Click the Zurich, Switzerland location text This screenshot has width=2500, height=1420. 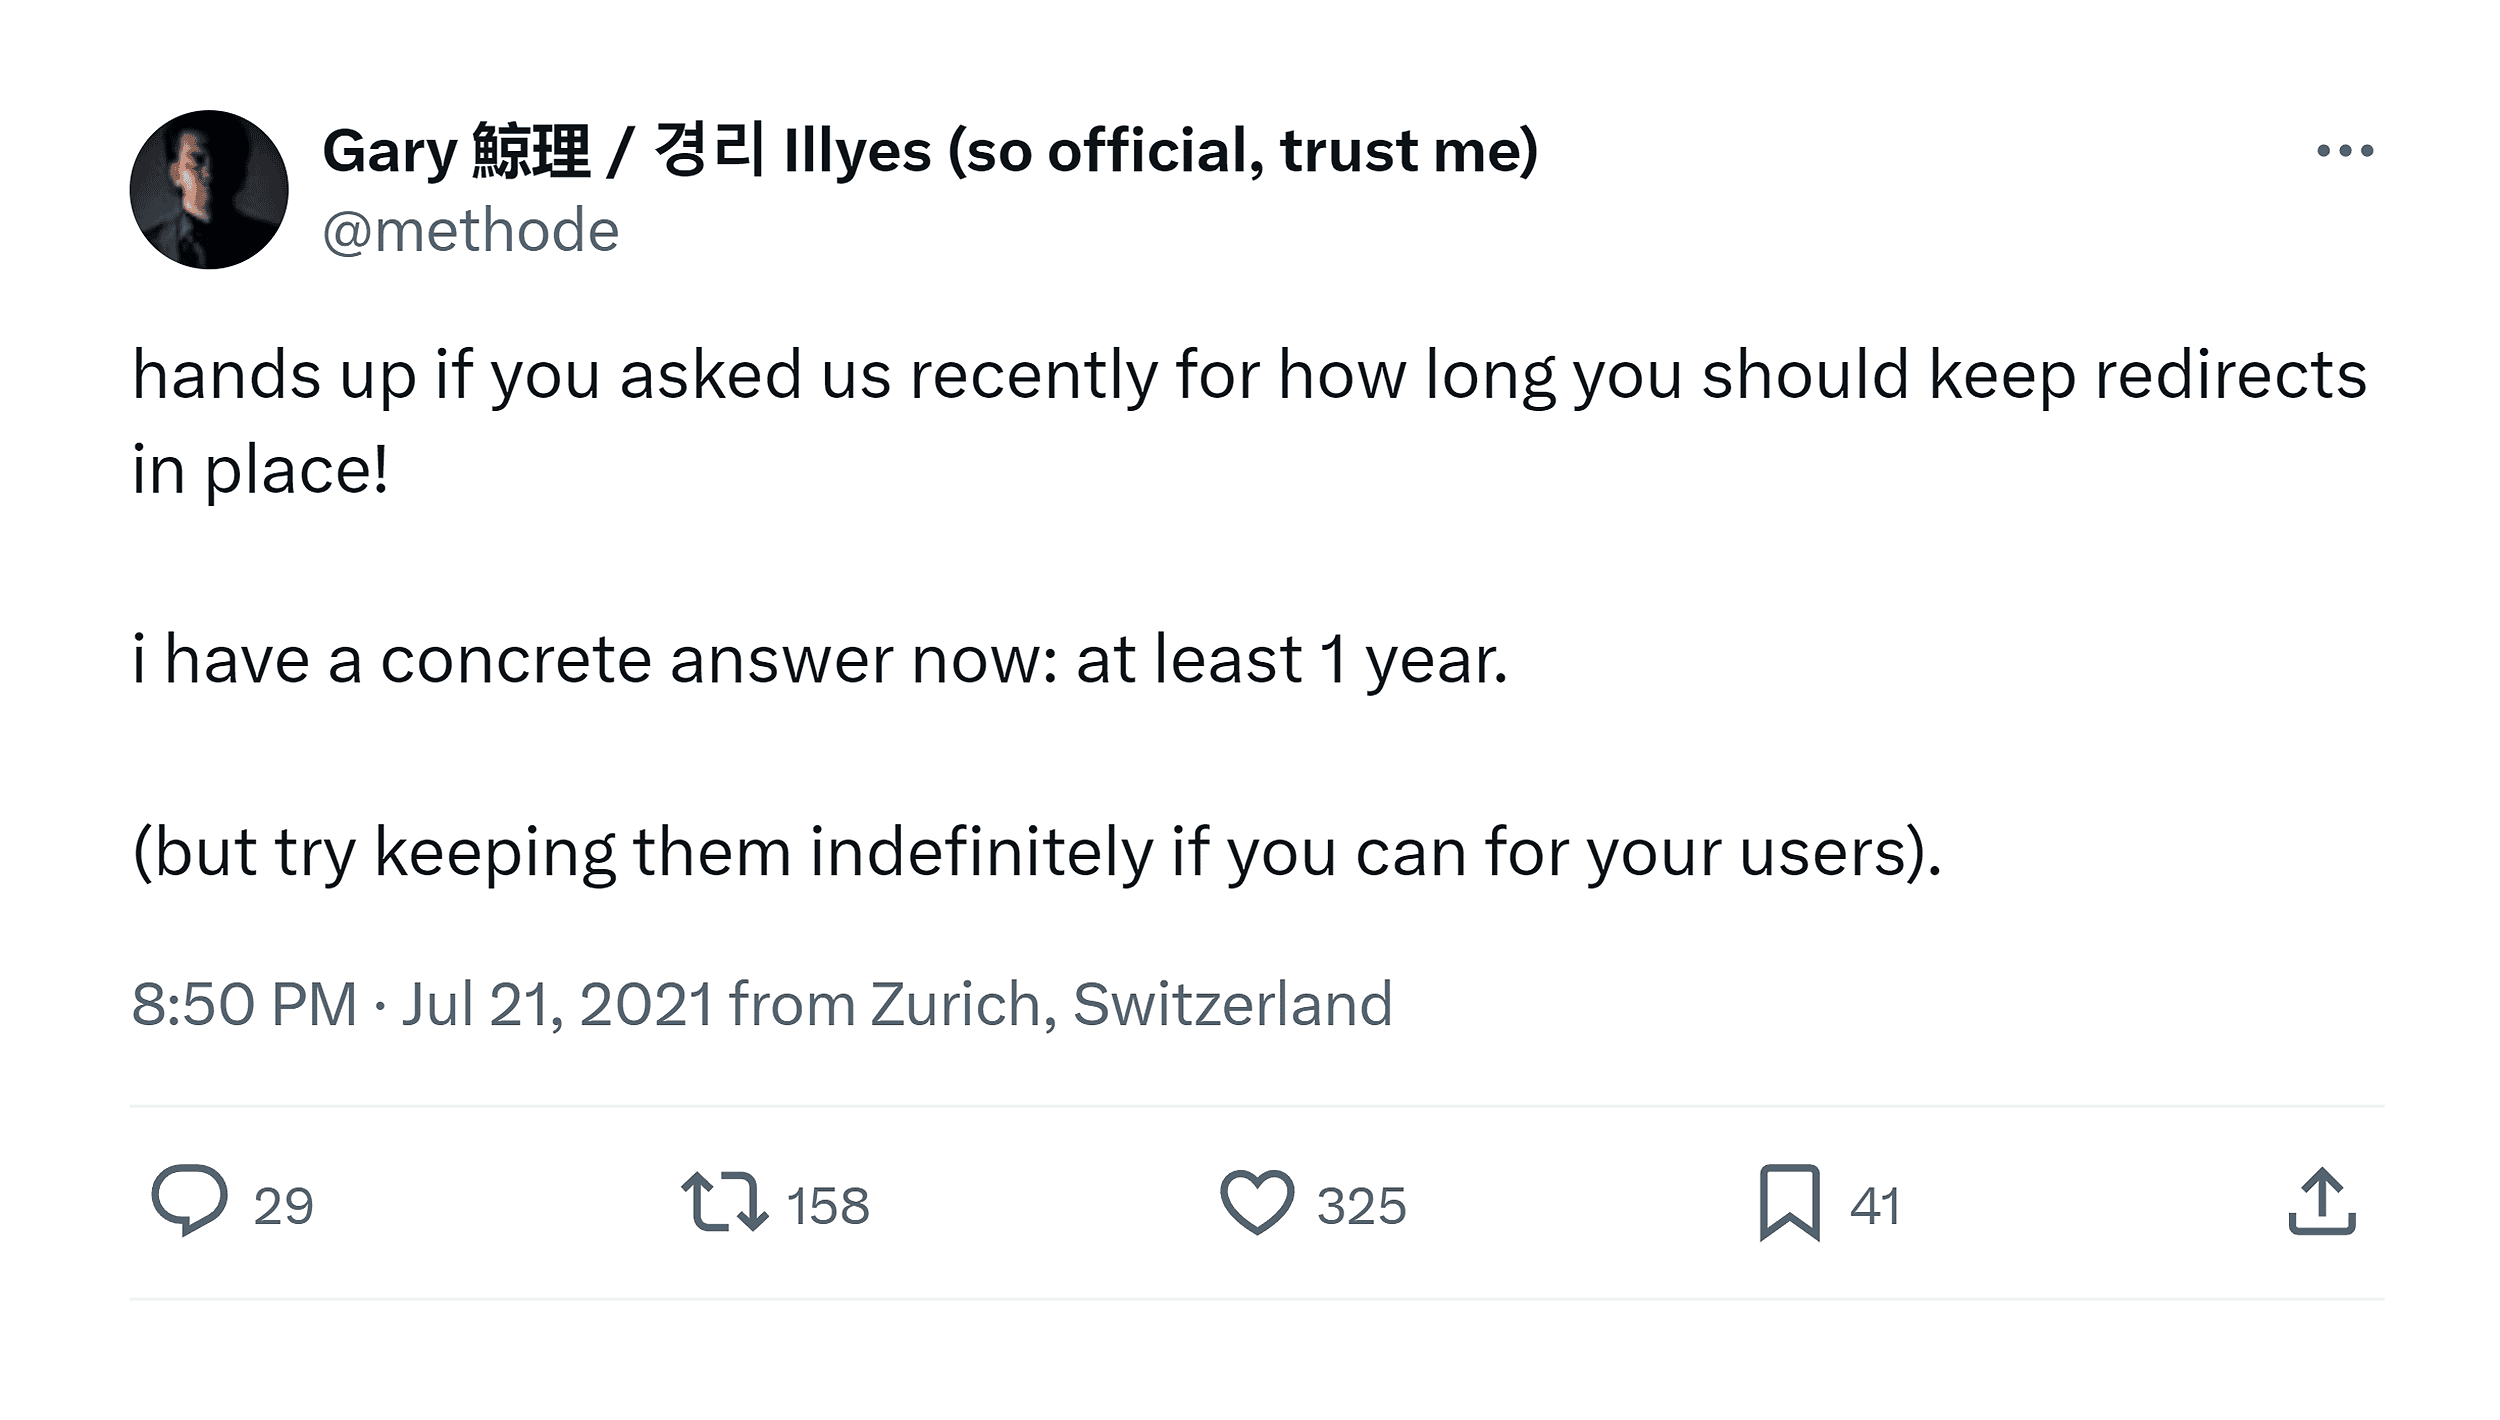tap(1130, 1004)
